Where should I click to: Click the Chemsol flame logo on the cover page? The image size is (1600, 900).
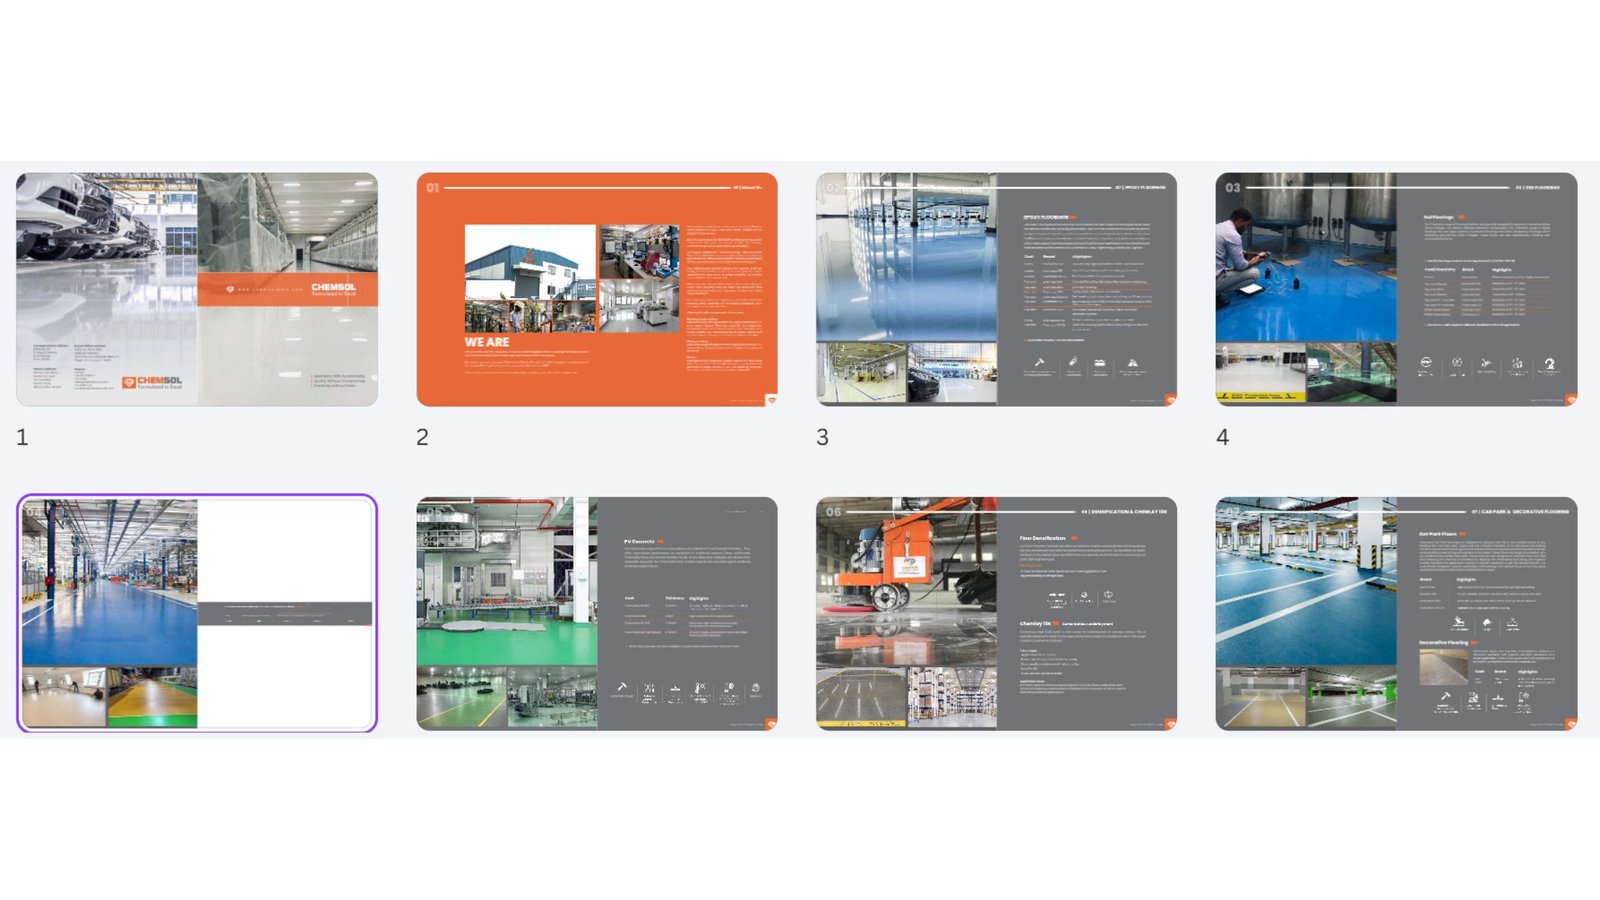[x=128, y=381]
